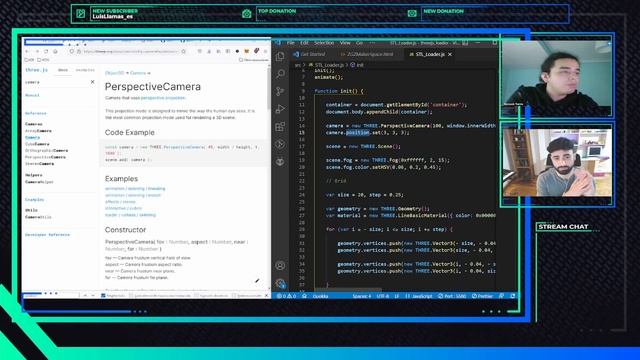Click the find-in-page input field
640x360 pixels.
click(x=51, y=296)
